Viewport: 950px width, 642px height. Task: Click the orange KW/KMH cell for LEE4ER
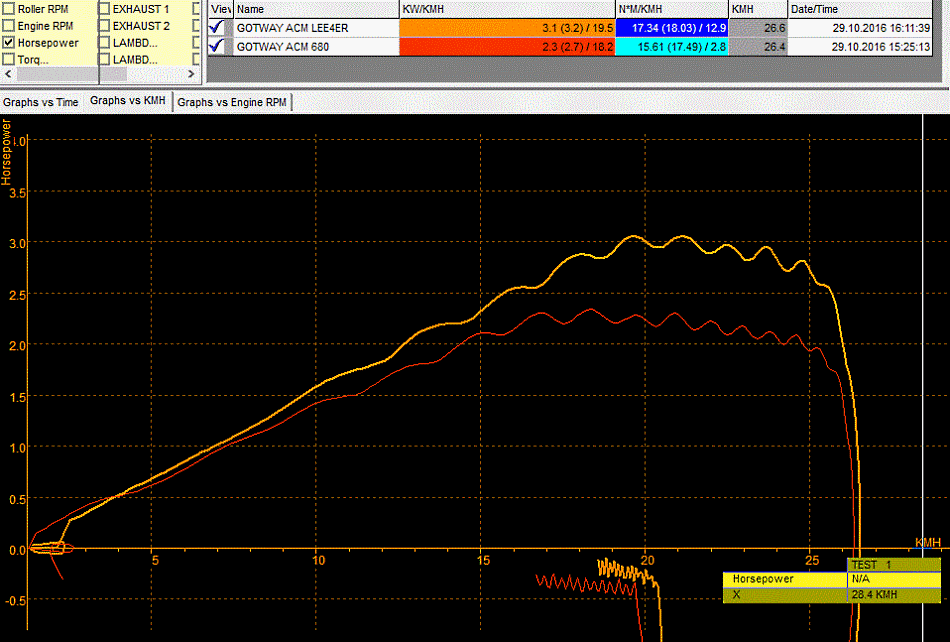pos(507,28)
